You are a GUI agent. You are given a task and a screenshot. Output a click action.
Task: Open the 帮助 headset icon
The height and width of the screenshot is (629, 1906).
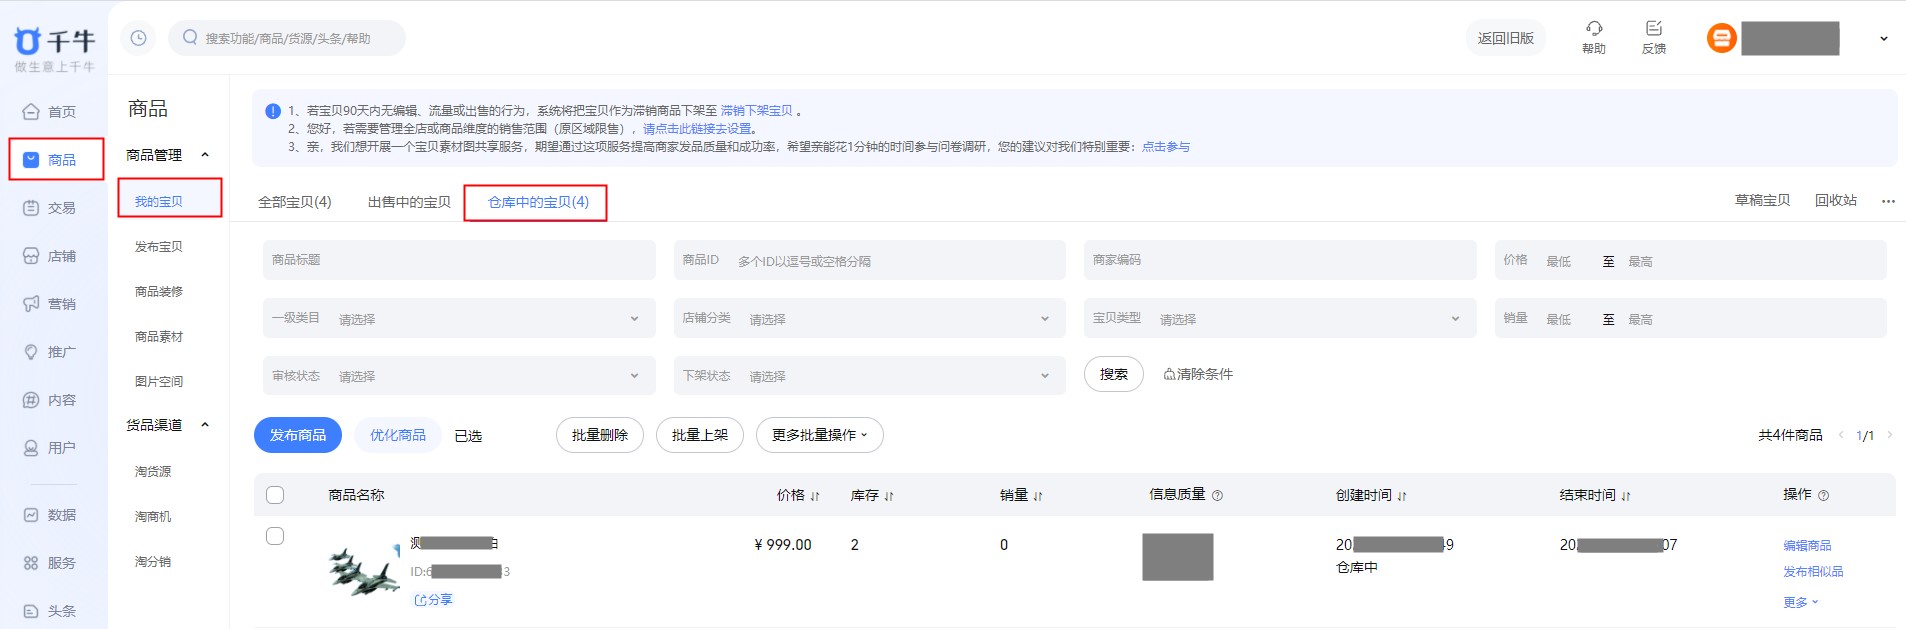point(1594,29)
